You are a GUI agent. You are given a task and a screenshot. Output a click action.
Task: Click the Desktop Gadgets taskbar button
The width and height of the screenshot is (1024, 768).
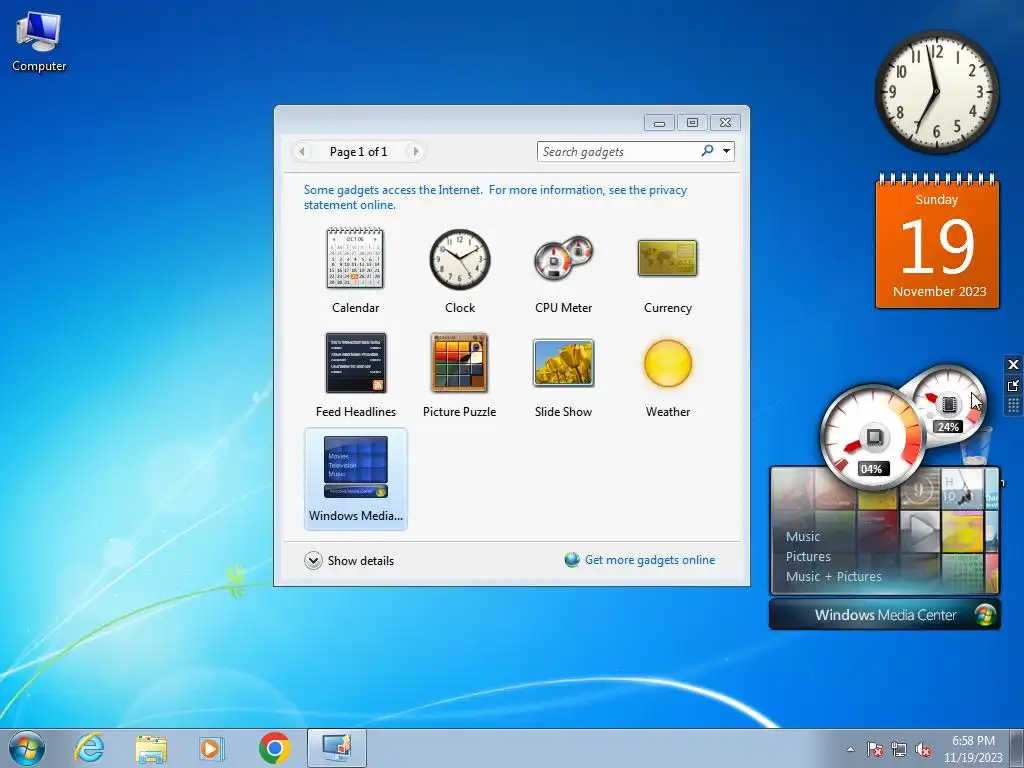336,748
